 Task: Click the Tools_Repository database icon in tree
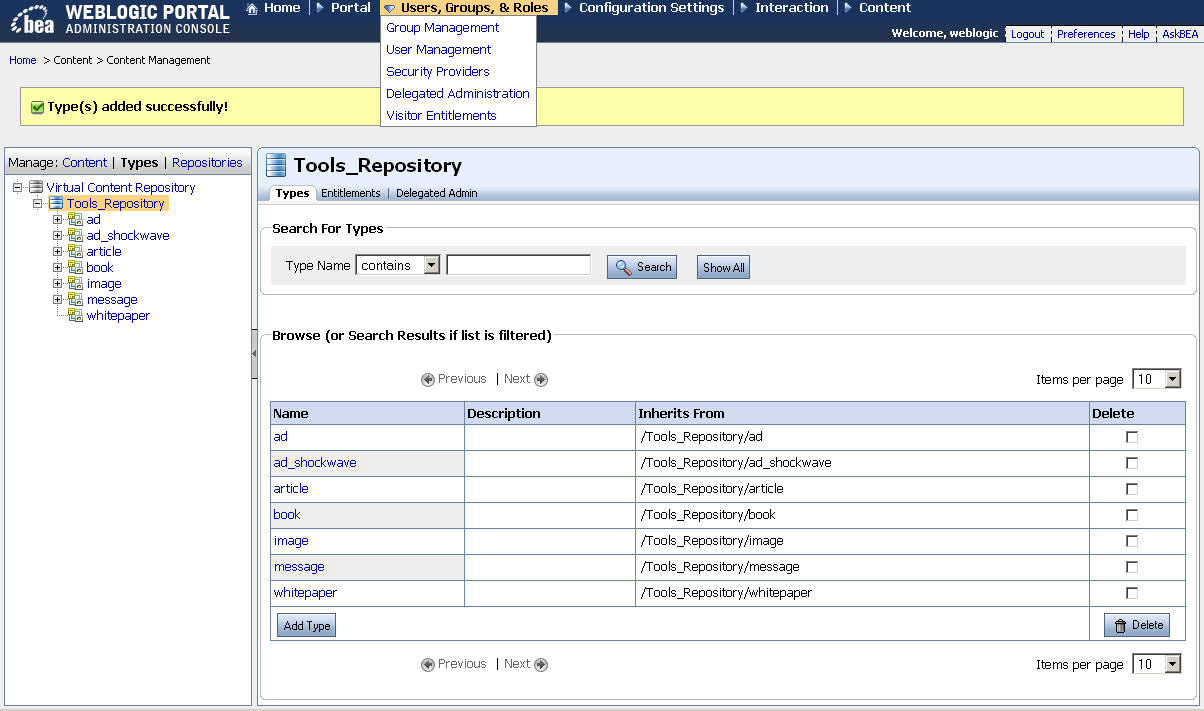click(56, 203)
